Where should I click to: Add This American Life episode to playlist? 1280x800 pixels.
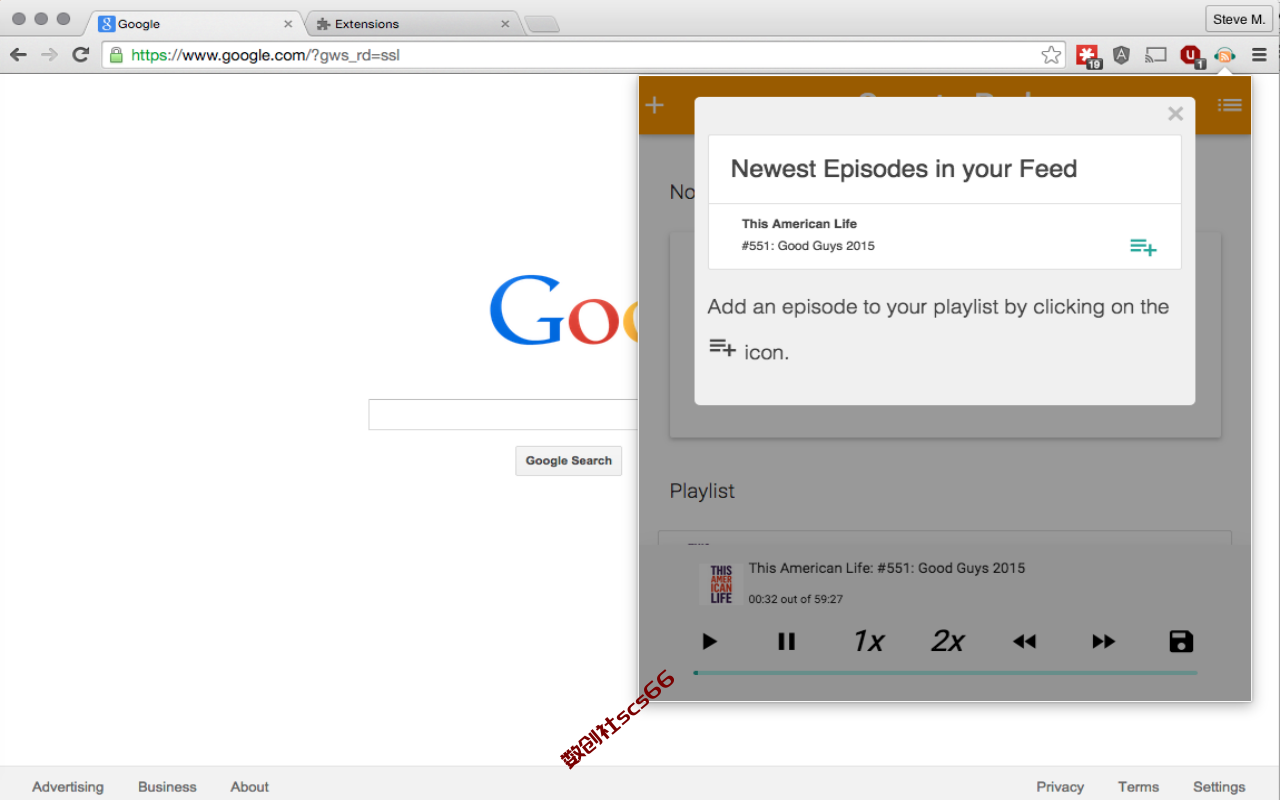[x=1143, y=247]
